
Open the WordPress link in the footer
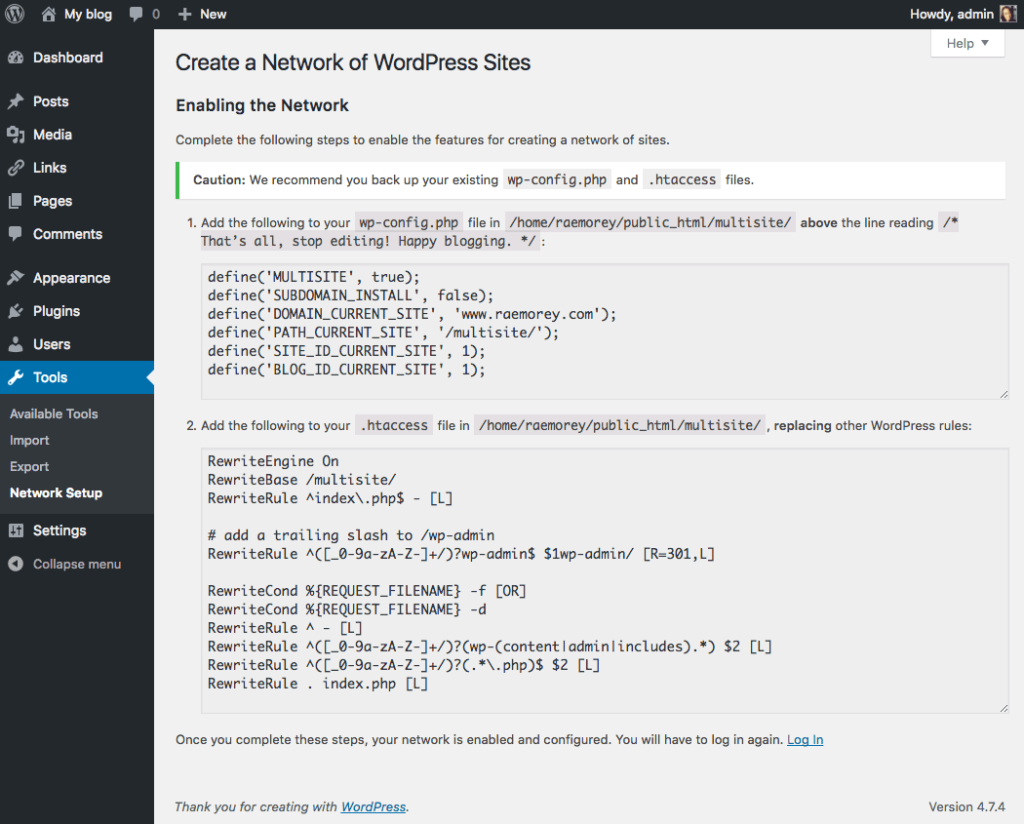[373, 807]
